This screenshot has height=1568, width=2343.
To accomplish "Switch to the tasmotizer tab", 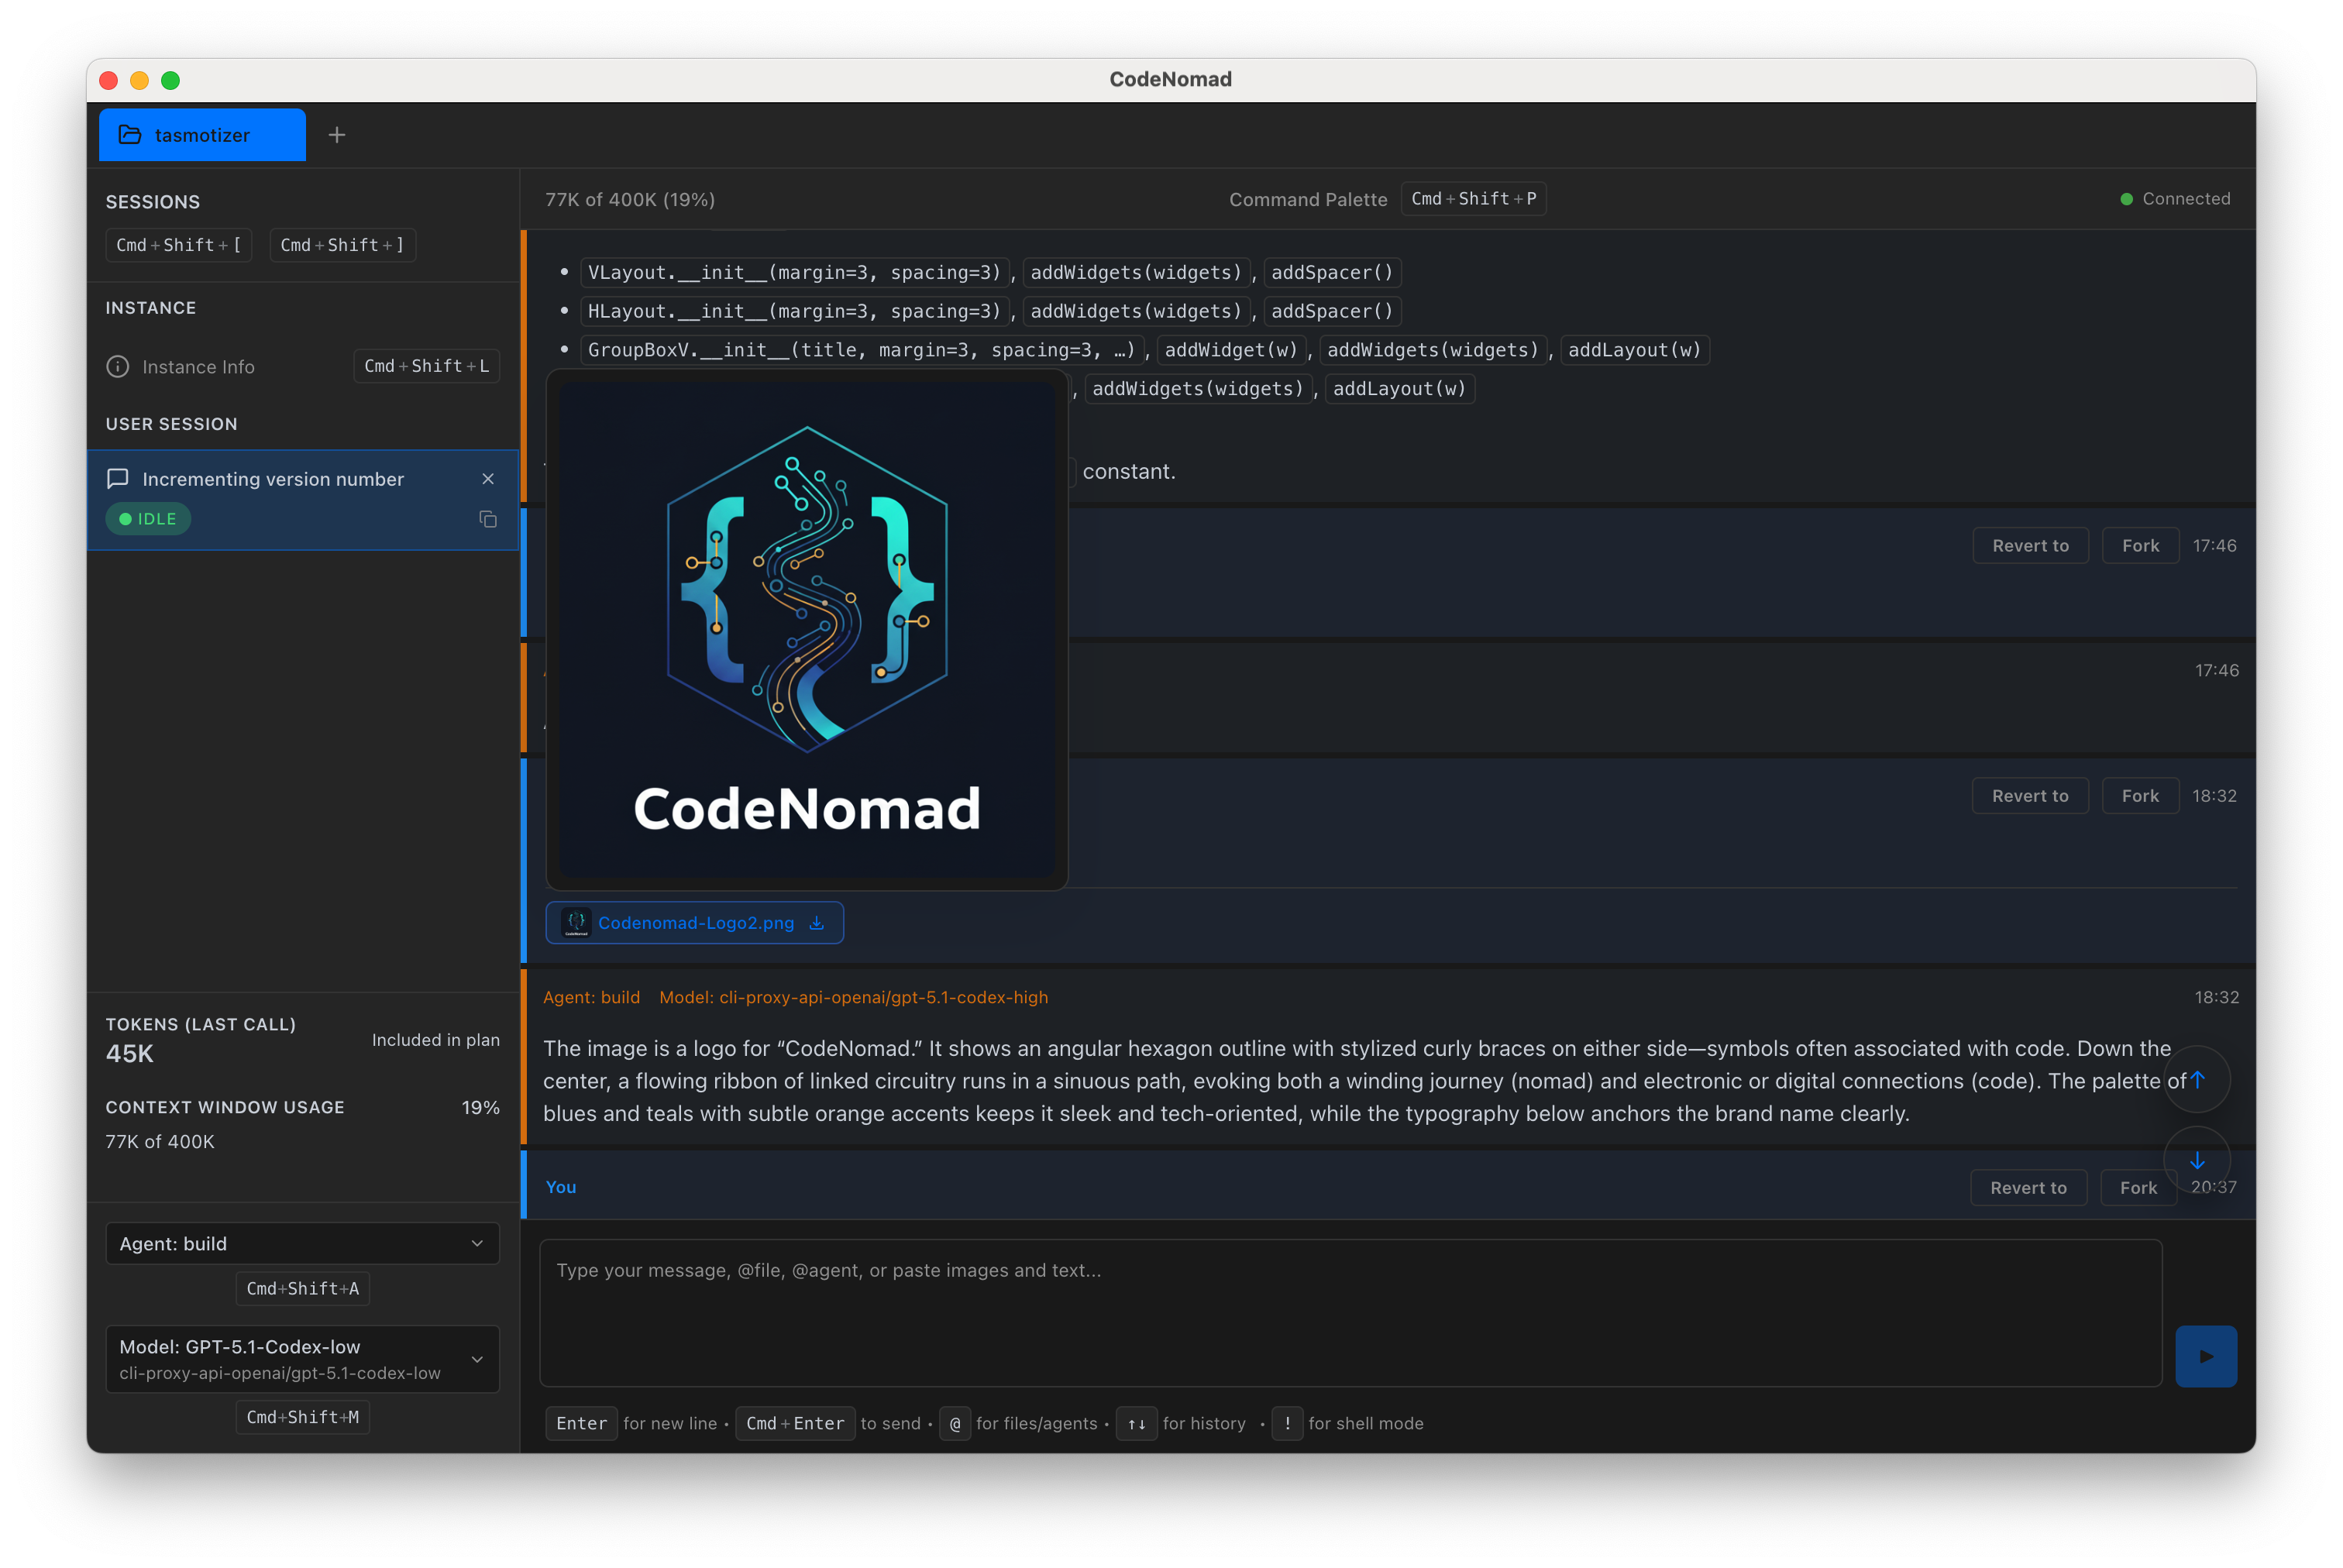I will tap(202, 135).
